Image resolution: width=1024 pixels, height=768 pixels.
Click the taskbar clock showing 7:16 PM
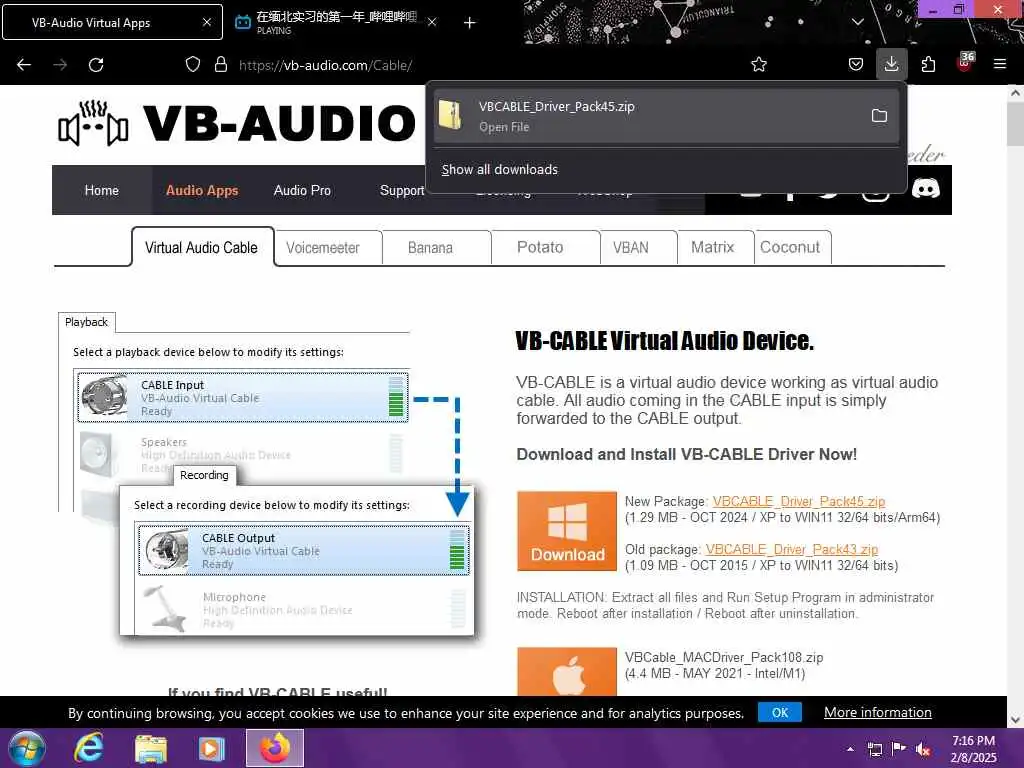974,749
